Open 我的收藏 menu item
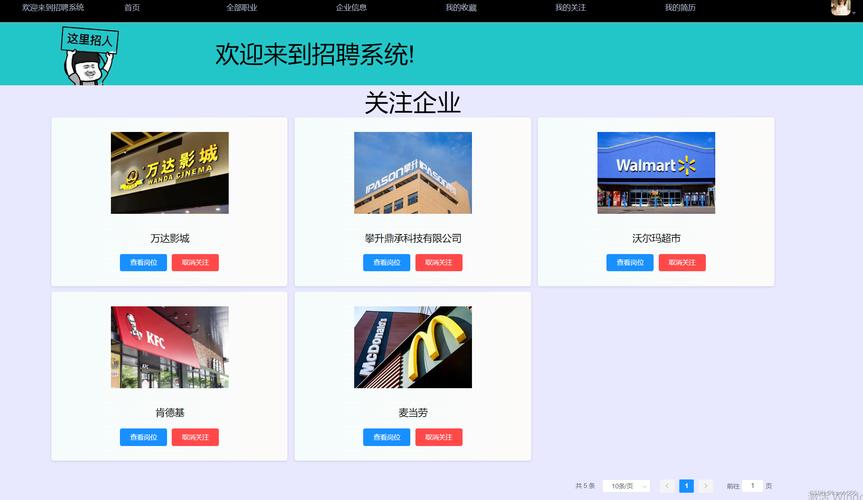 [461, 8]
